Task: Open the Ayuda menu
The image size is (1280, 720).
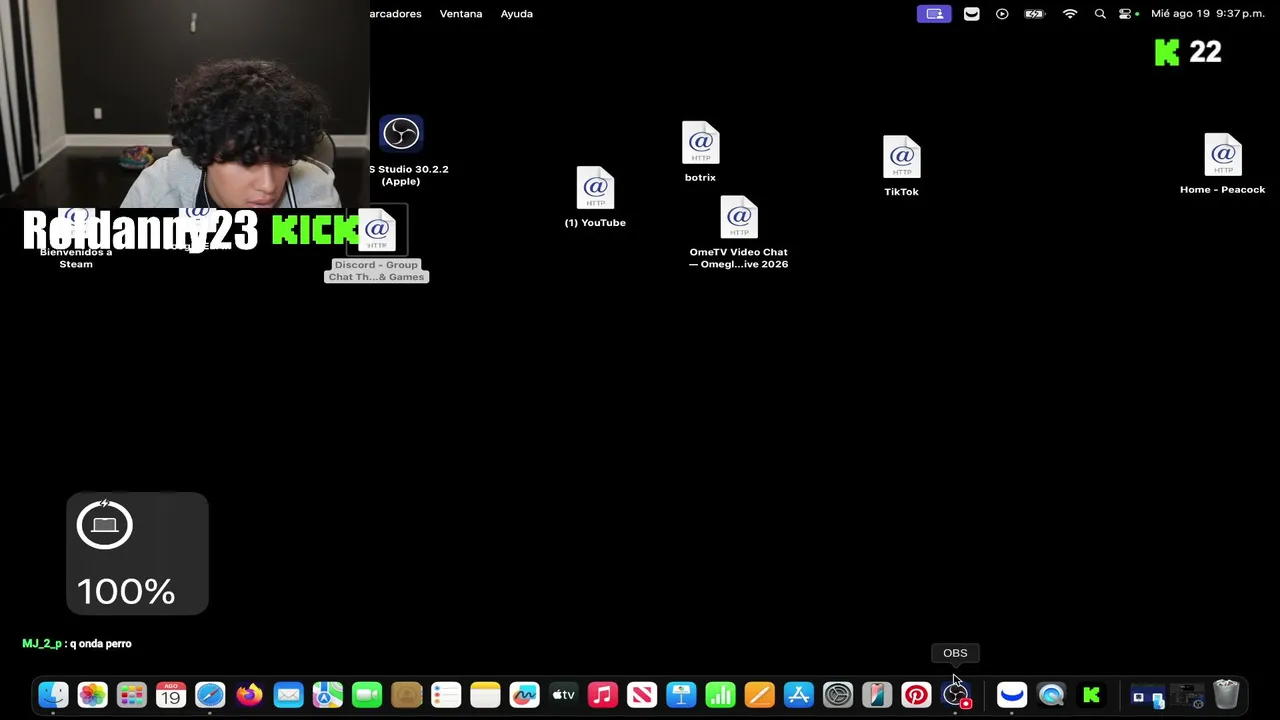Action: click(517, 14)
